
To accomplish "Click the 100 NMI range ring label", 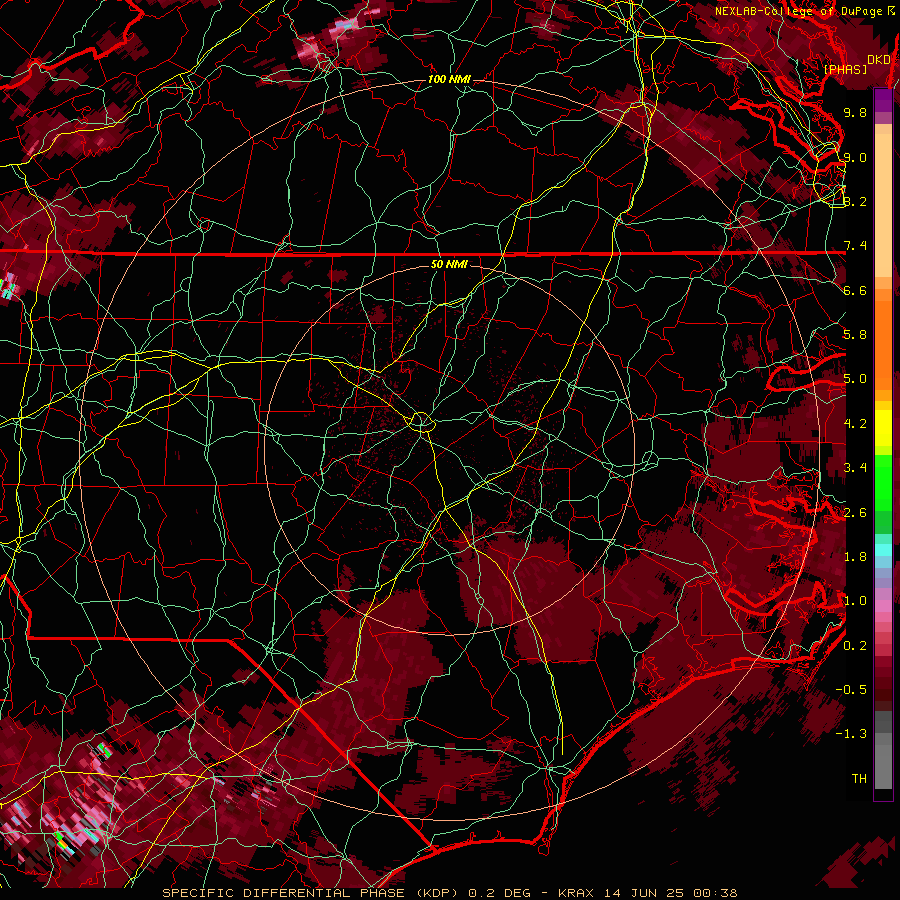I will pyautogui.click(x=449, y=79).
